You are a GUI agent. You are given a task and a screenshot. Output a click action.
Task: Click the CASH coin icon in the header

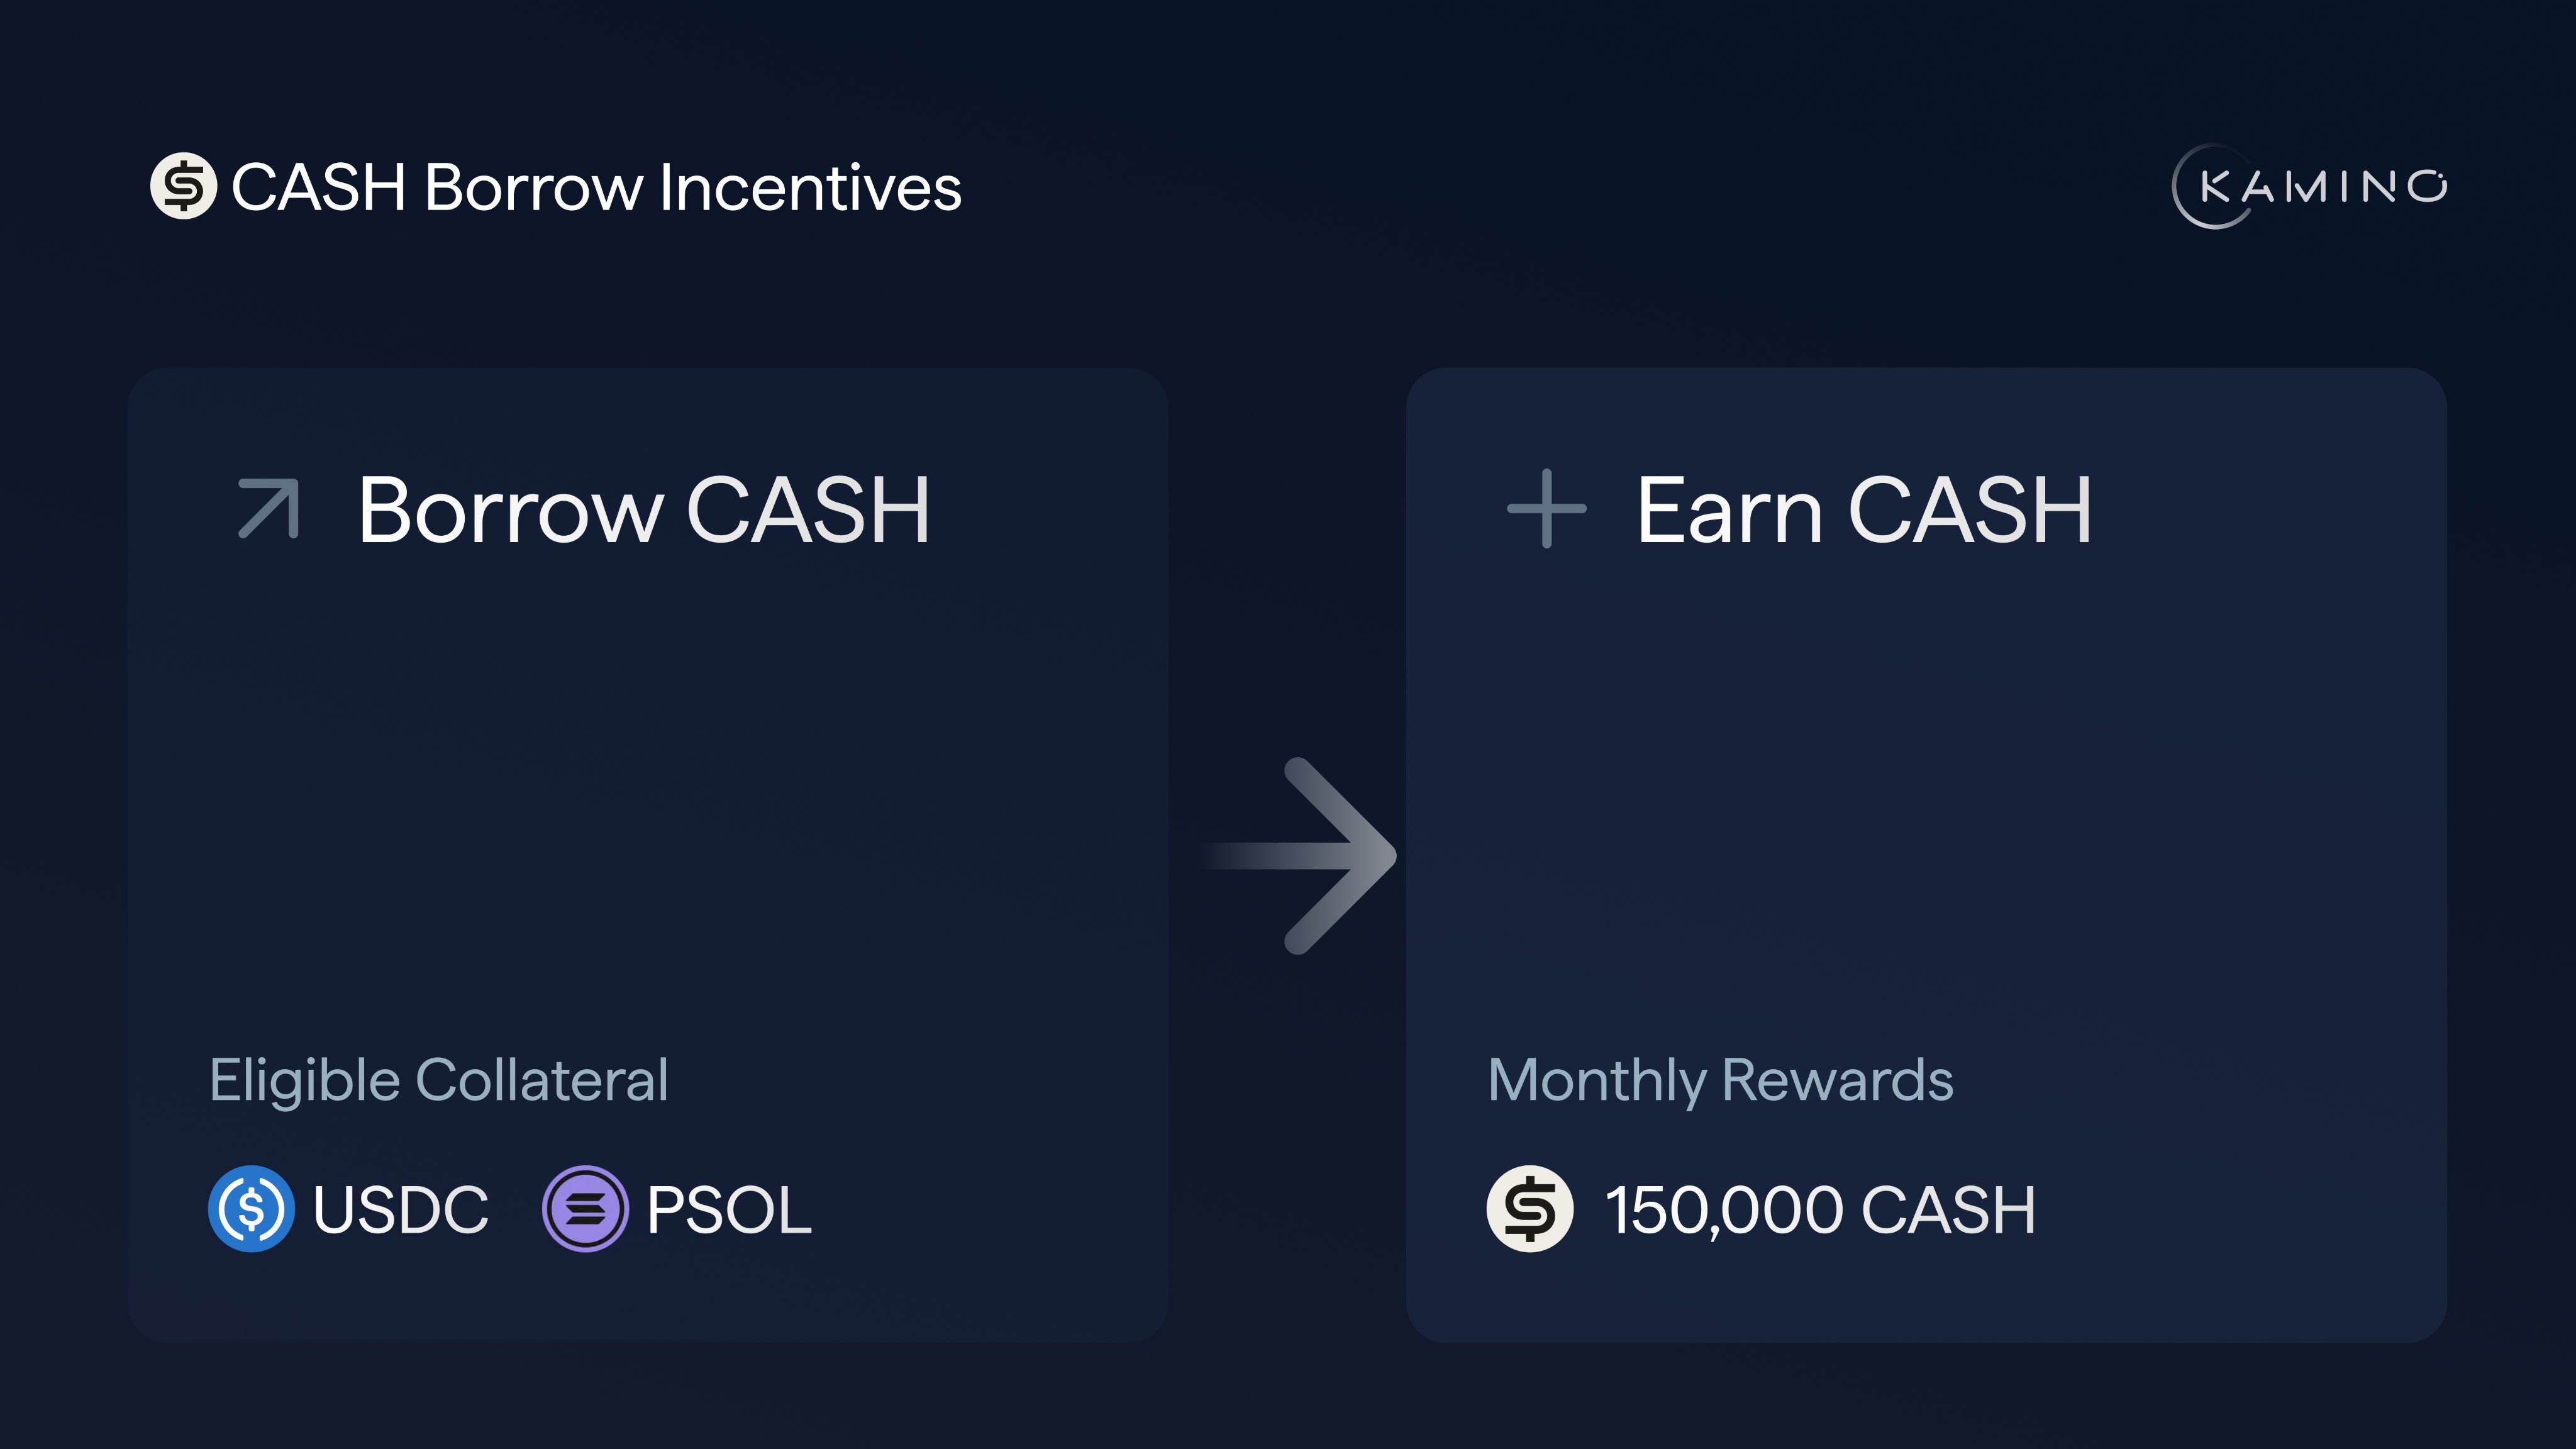click(183, 186)
